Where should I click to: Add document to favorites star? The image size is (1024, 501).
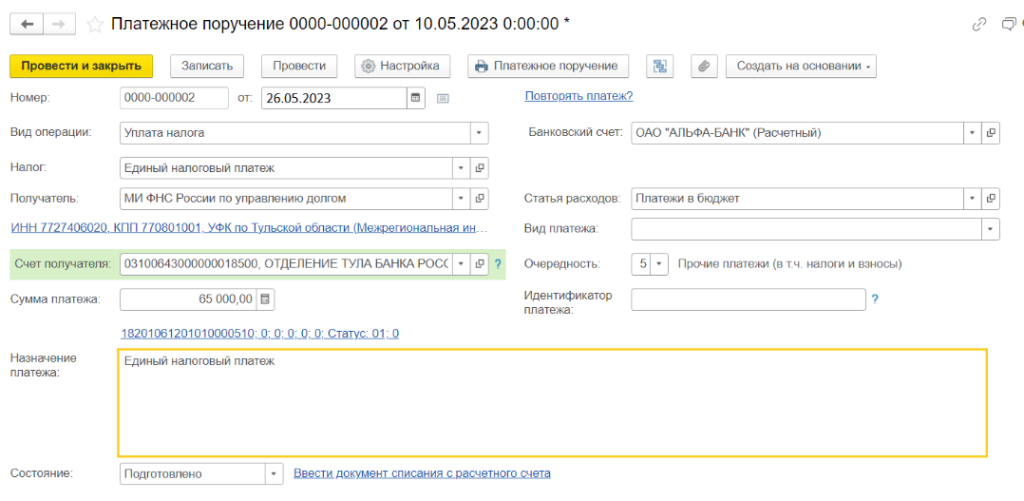coord(95,25)
